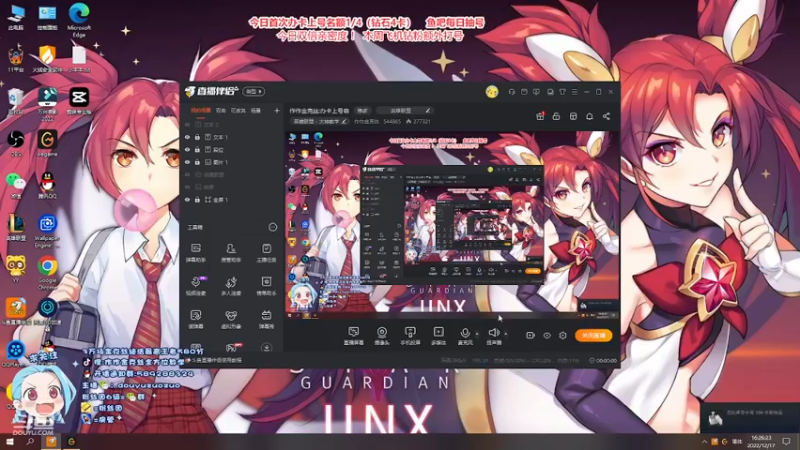Screen dimensions: 800x450
Task: Open the headset customer service icon
Action: point(512,92)
